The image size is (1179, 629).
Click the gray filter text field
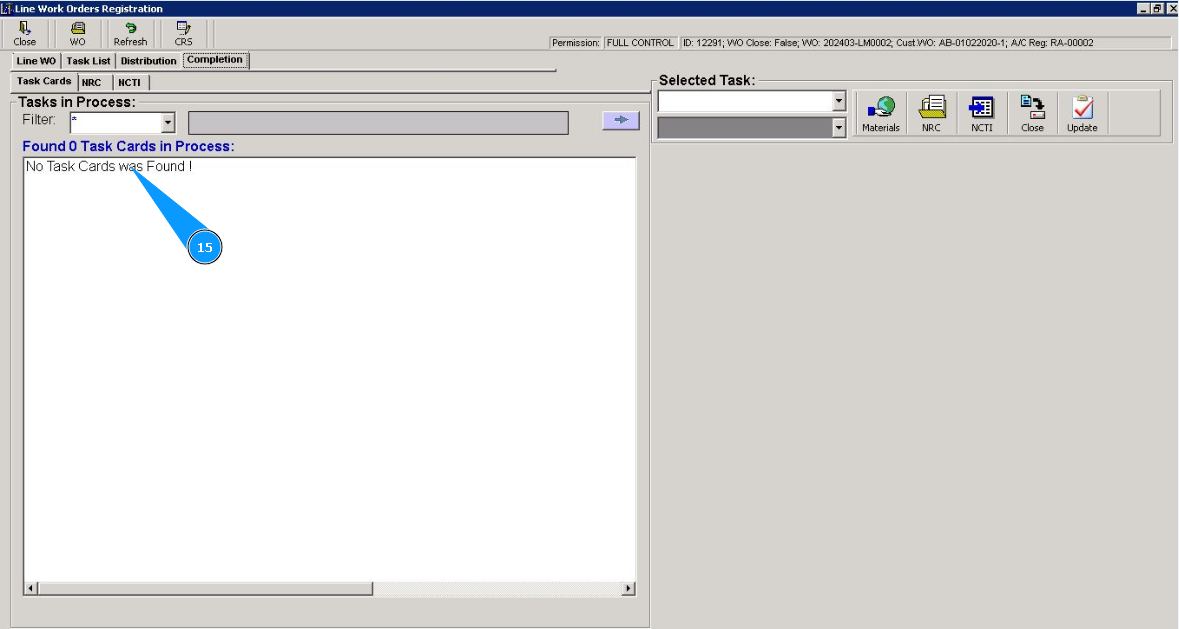[378, 122]
